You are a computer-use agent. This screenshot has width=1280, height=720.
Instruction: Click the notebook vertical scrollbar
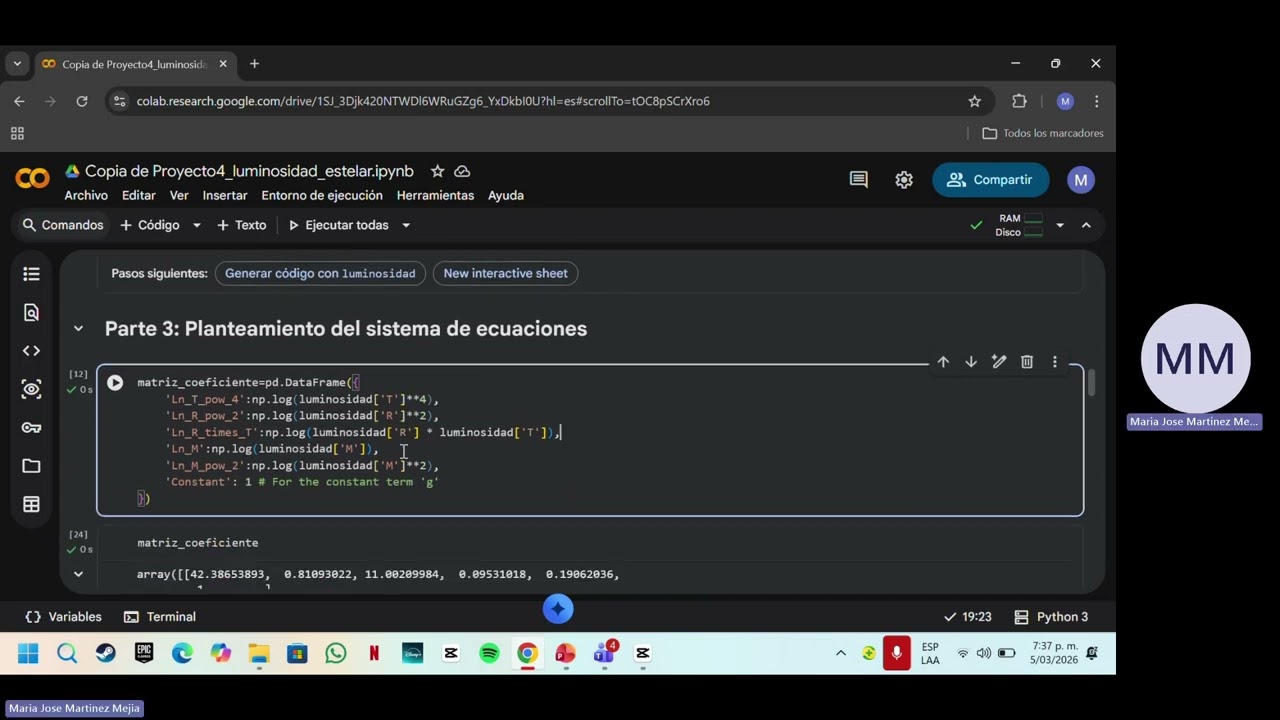[1092, 382]
